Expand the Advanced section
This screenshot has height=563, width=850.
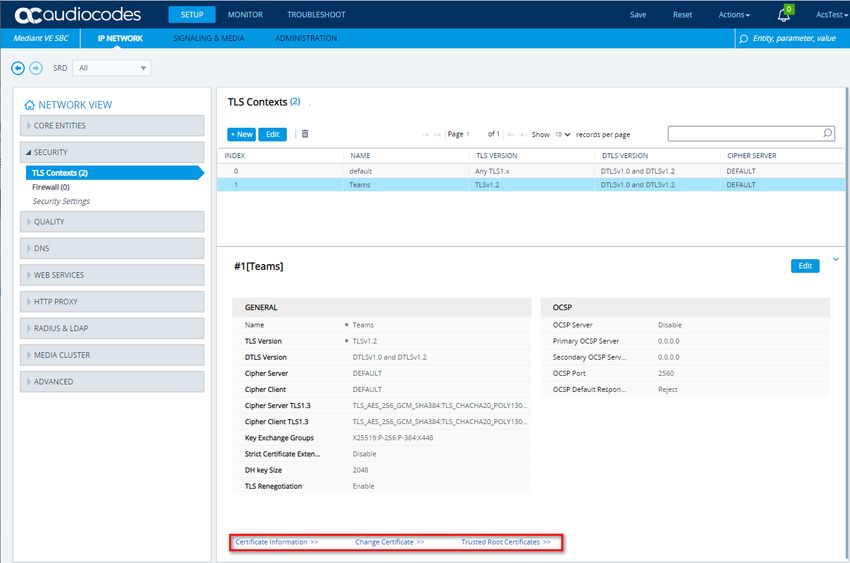click(x=112, y=381)
